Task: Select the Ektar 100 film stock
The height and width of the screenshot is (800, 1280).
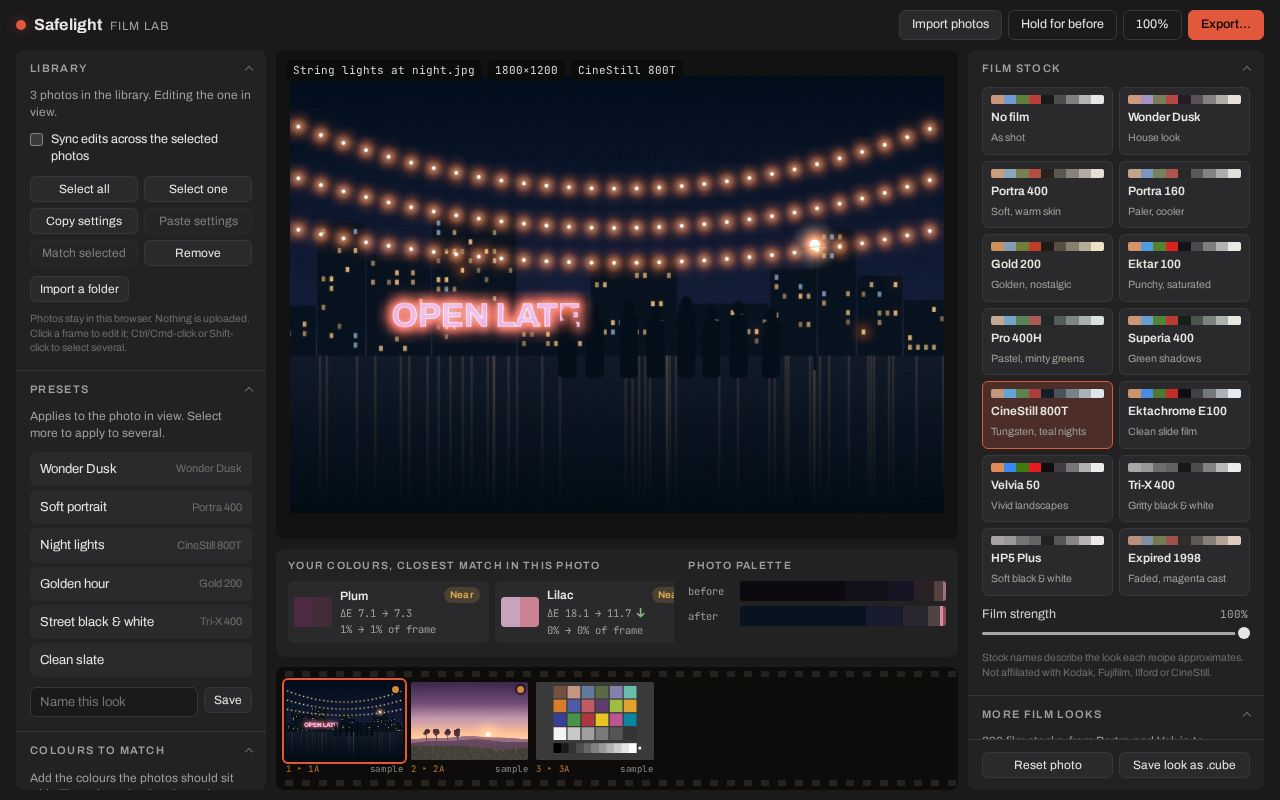Action: click(x=1184, y=268)
